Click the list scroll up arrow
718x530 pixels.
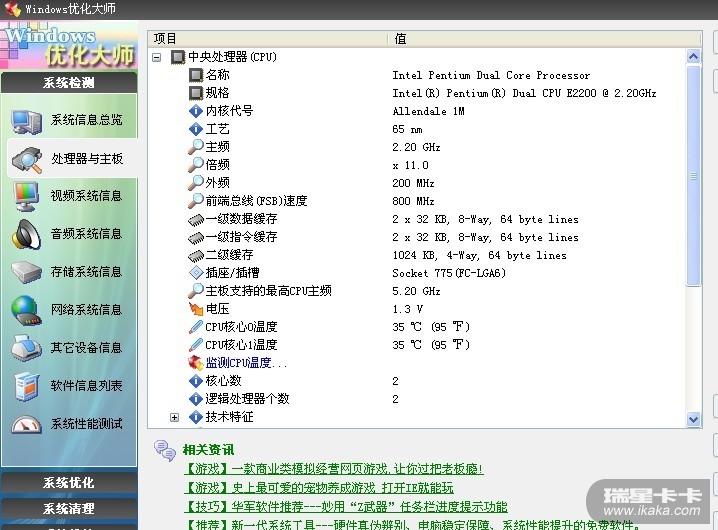click(694, 56)
